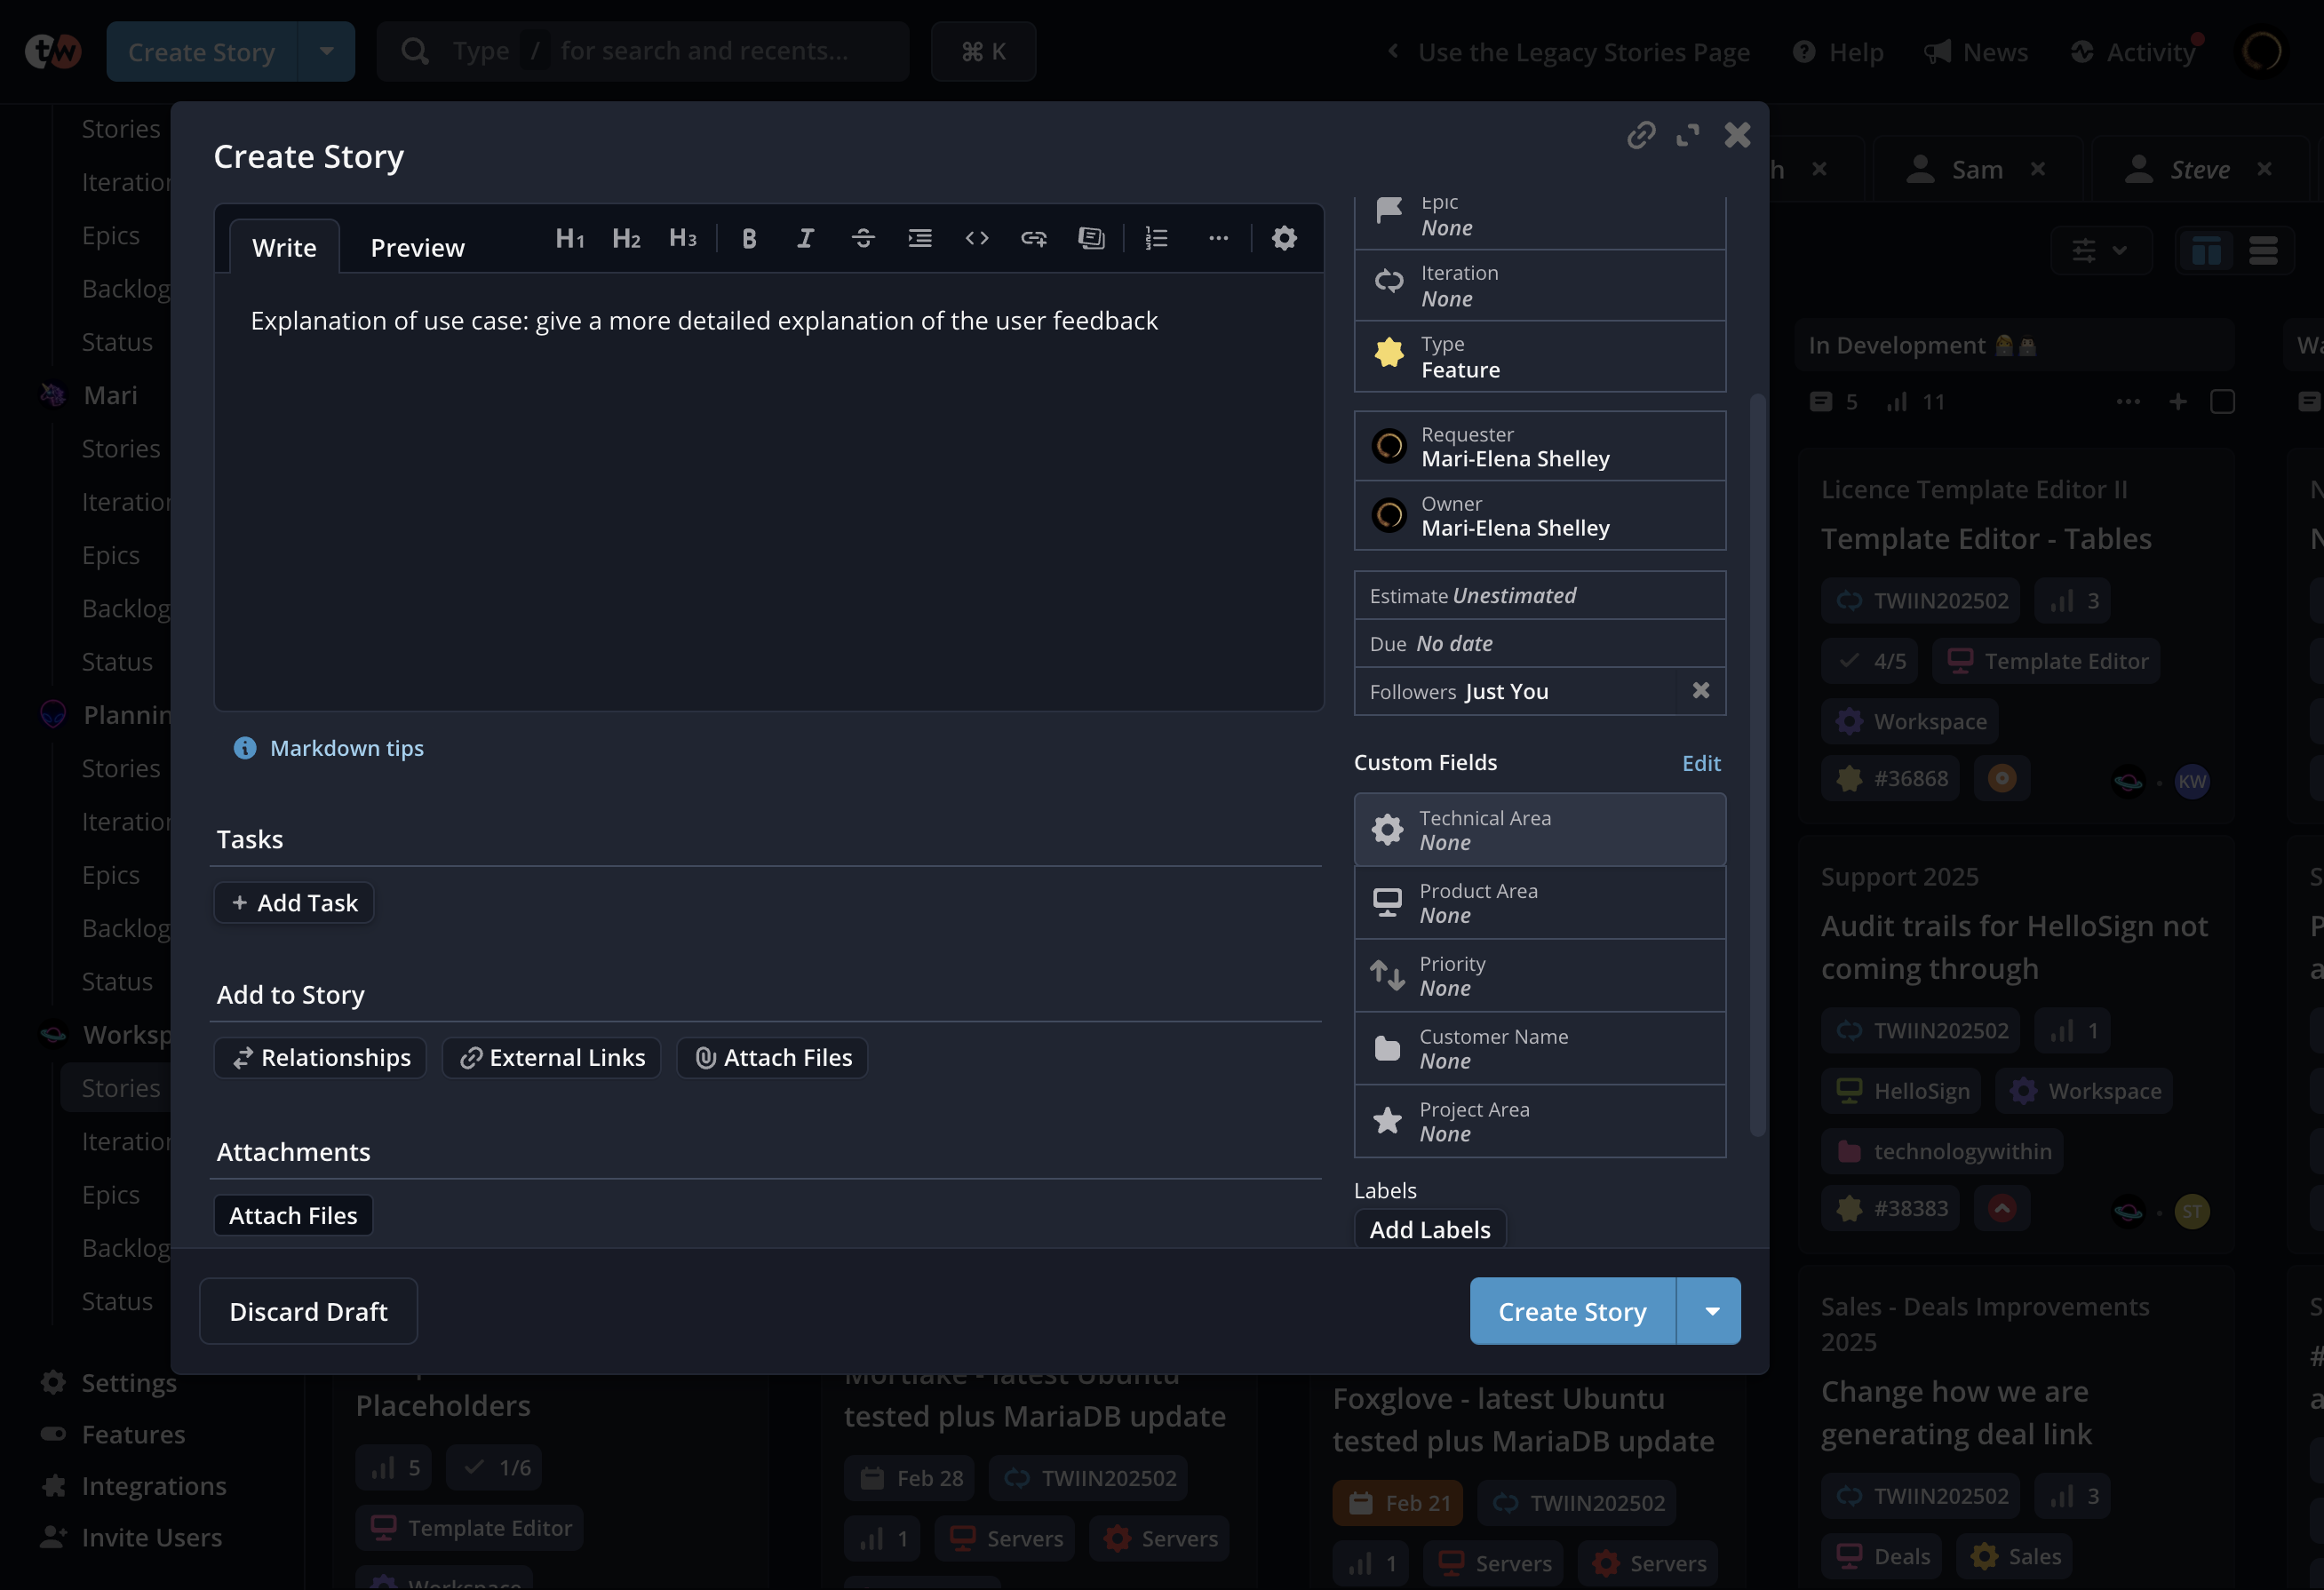This screenshot has width=2324, height=1590.
Task: Set the Product Area custom field
Action: 1539,903
